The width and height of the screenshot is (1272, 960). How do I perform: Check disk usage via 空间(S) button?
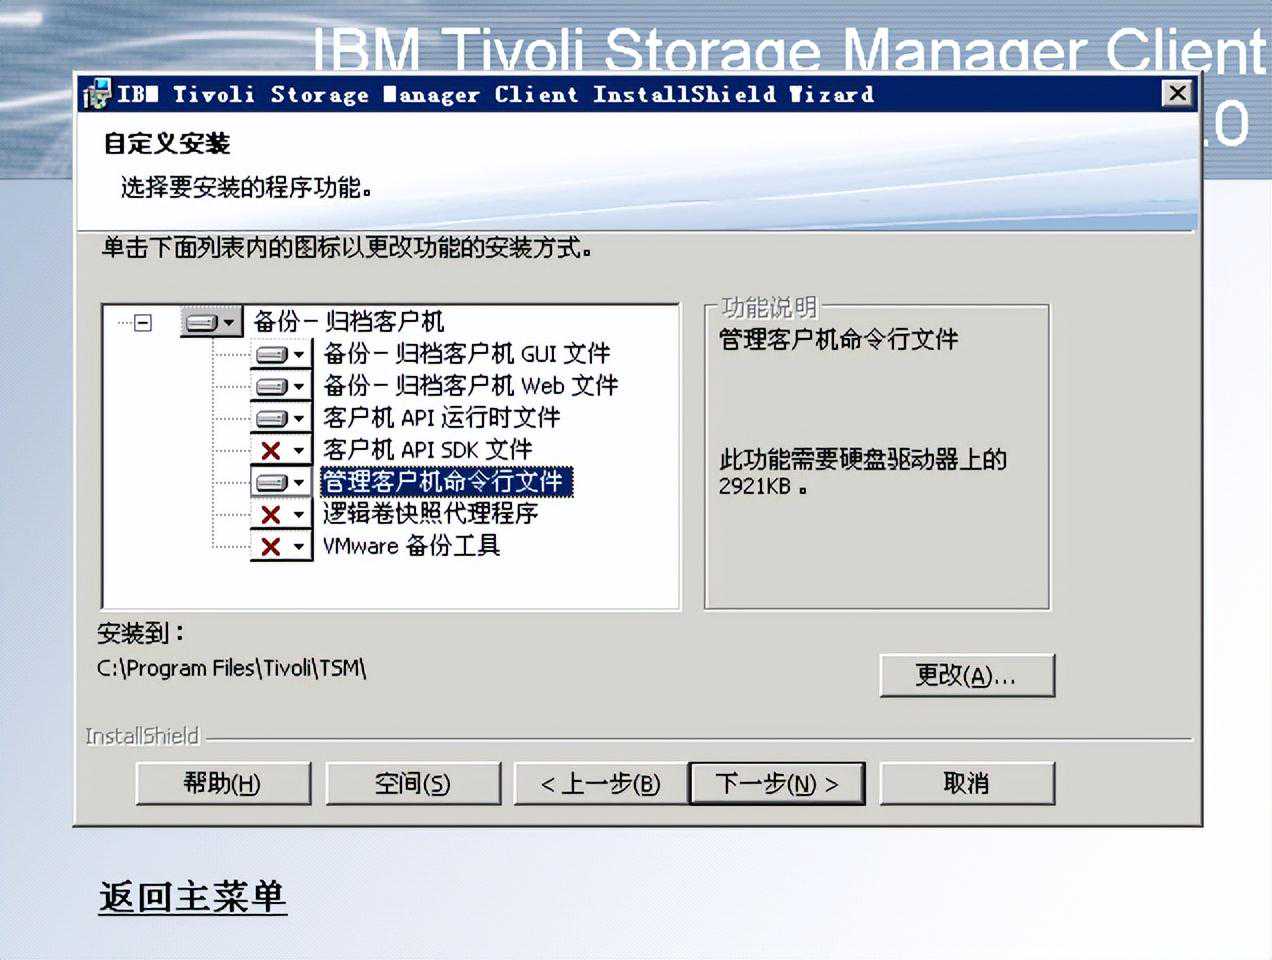point(412,784)
